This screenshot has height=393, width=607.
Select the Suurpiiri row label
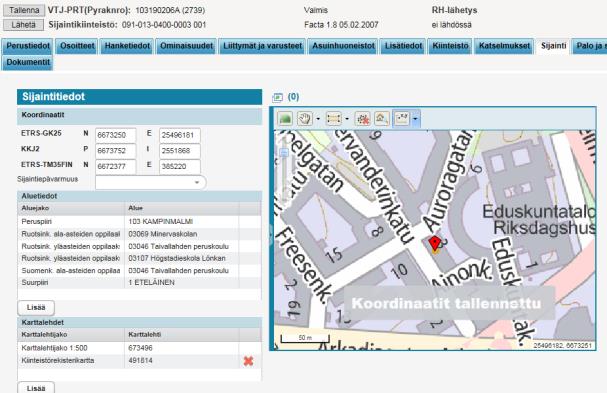[71, 283]
